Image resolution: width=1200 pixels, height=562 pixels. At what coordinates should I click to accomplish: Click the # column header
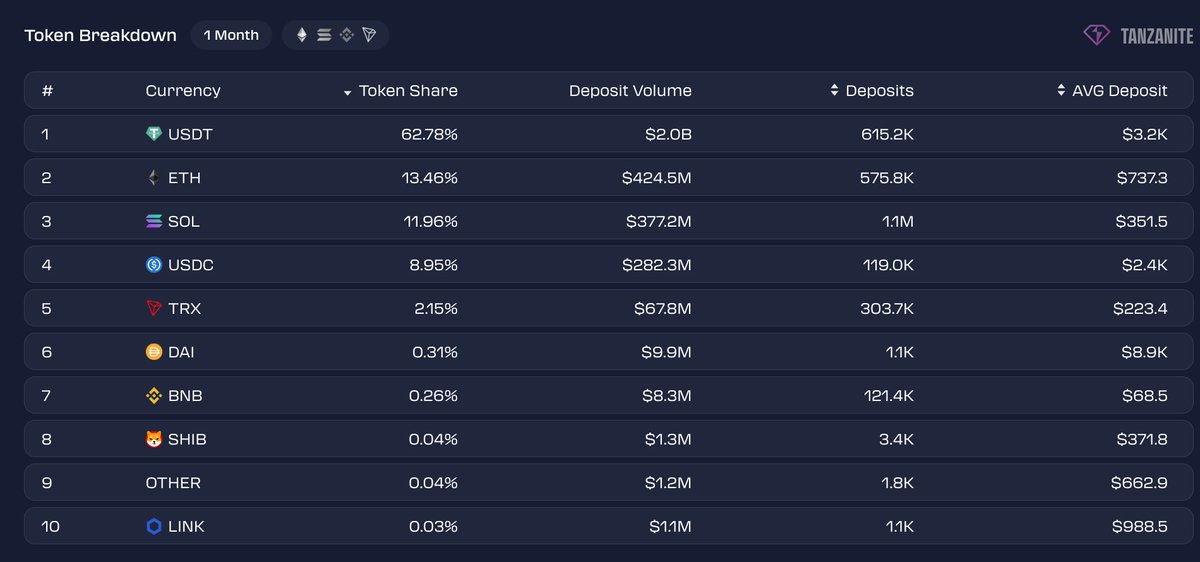pos(47,90)
